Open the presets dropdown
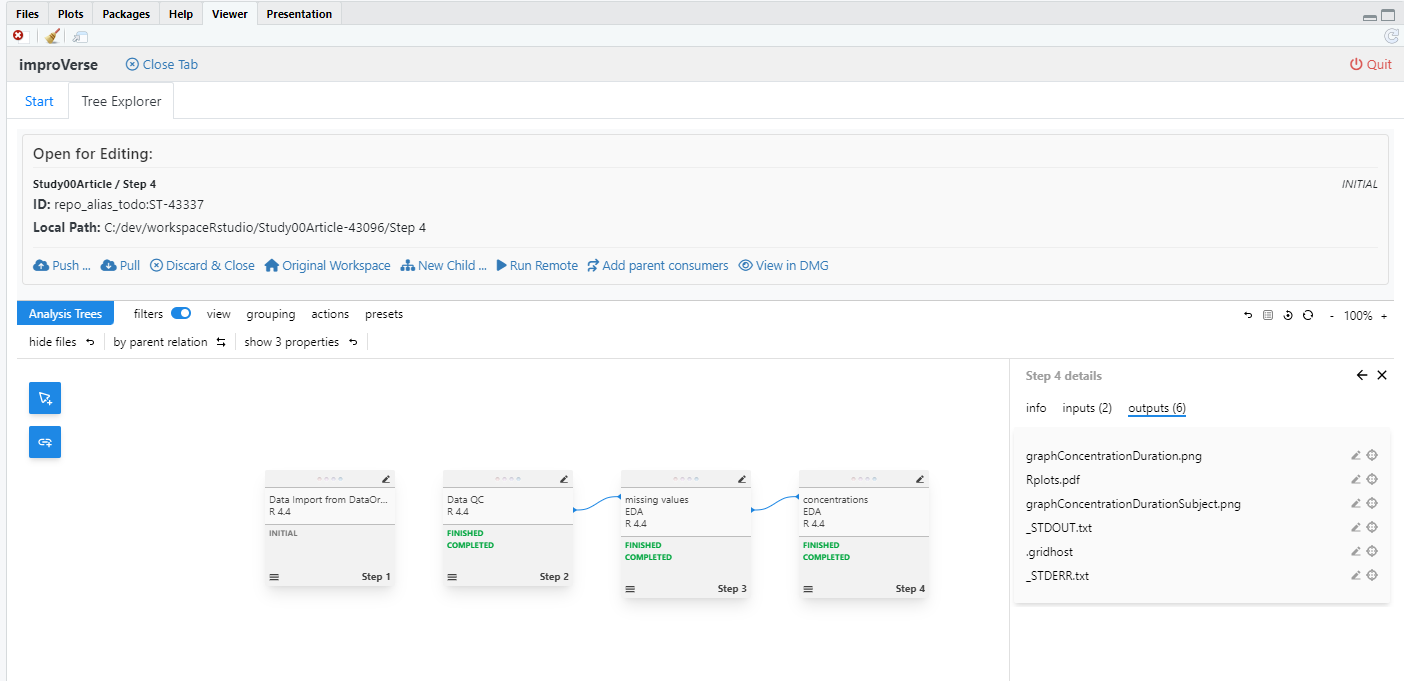Image resolution: width=1404 pixels, height=681 pixels. point(384,314)
